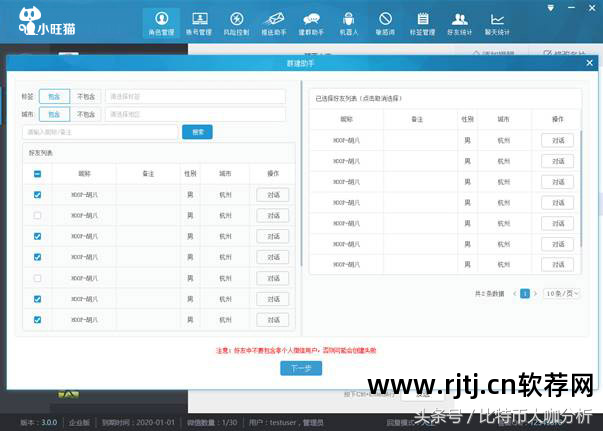Toggle the select-all checkbox in friend list header
Screen dimensions: 603x431
(x=37, y=174)
